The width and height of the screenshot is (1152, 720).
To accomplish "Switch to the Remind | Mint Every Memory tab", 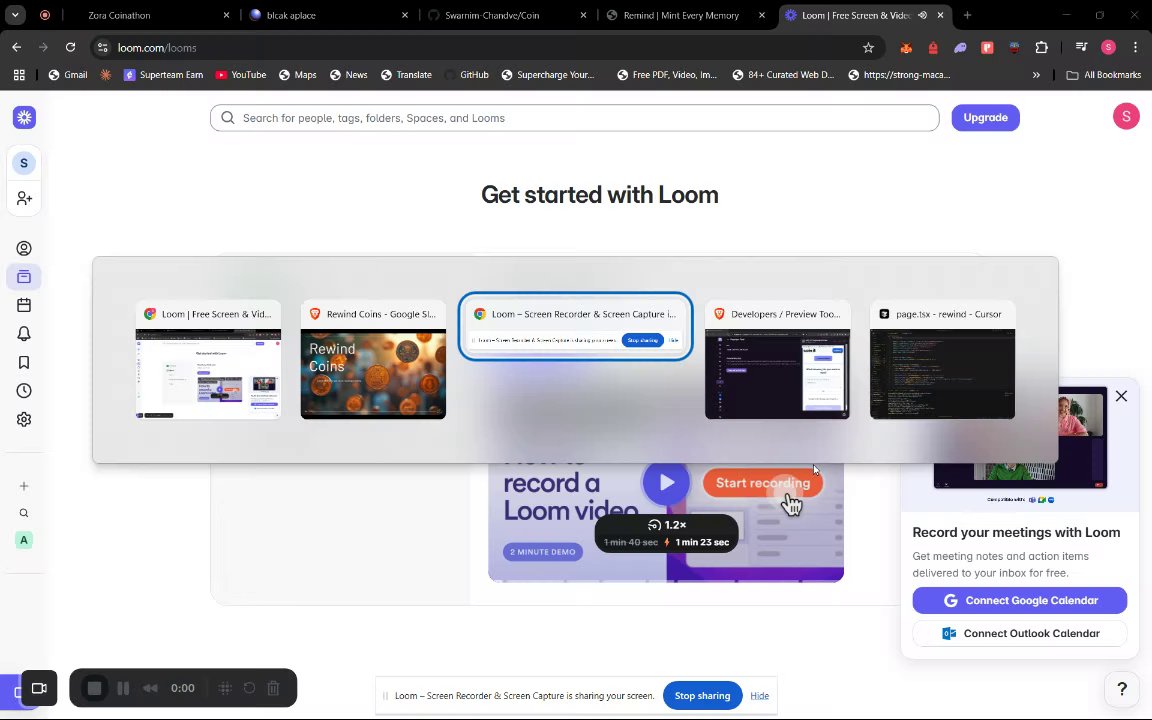I will [x=685, y=15].
